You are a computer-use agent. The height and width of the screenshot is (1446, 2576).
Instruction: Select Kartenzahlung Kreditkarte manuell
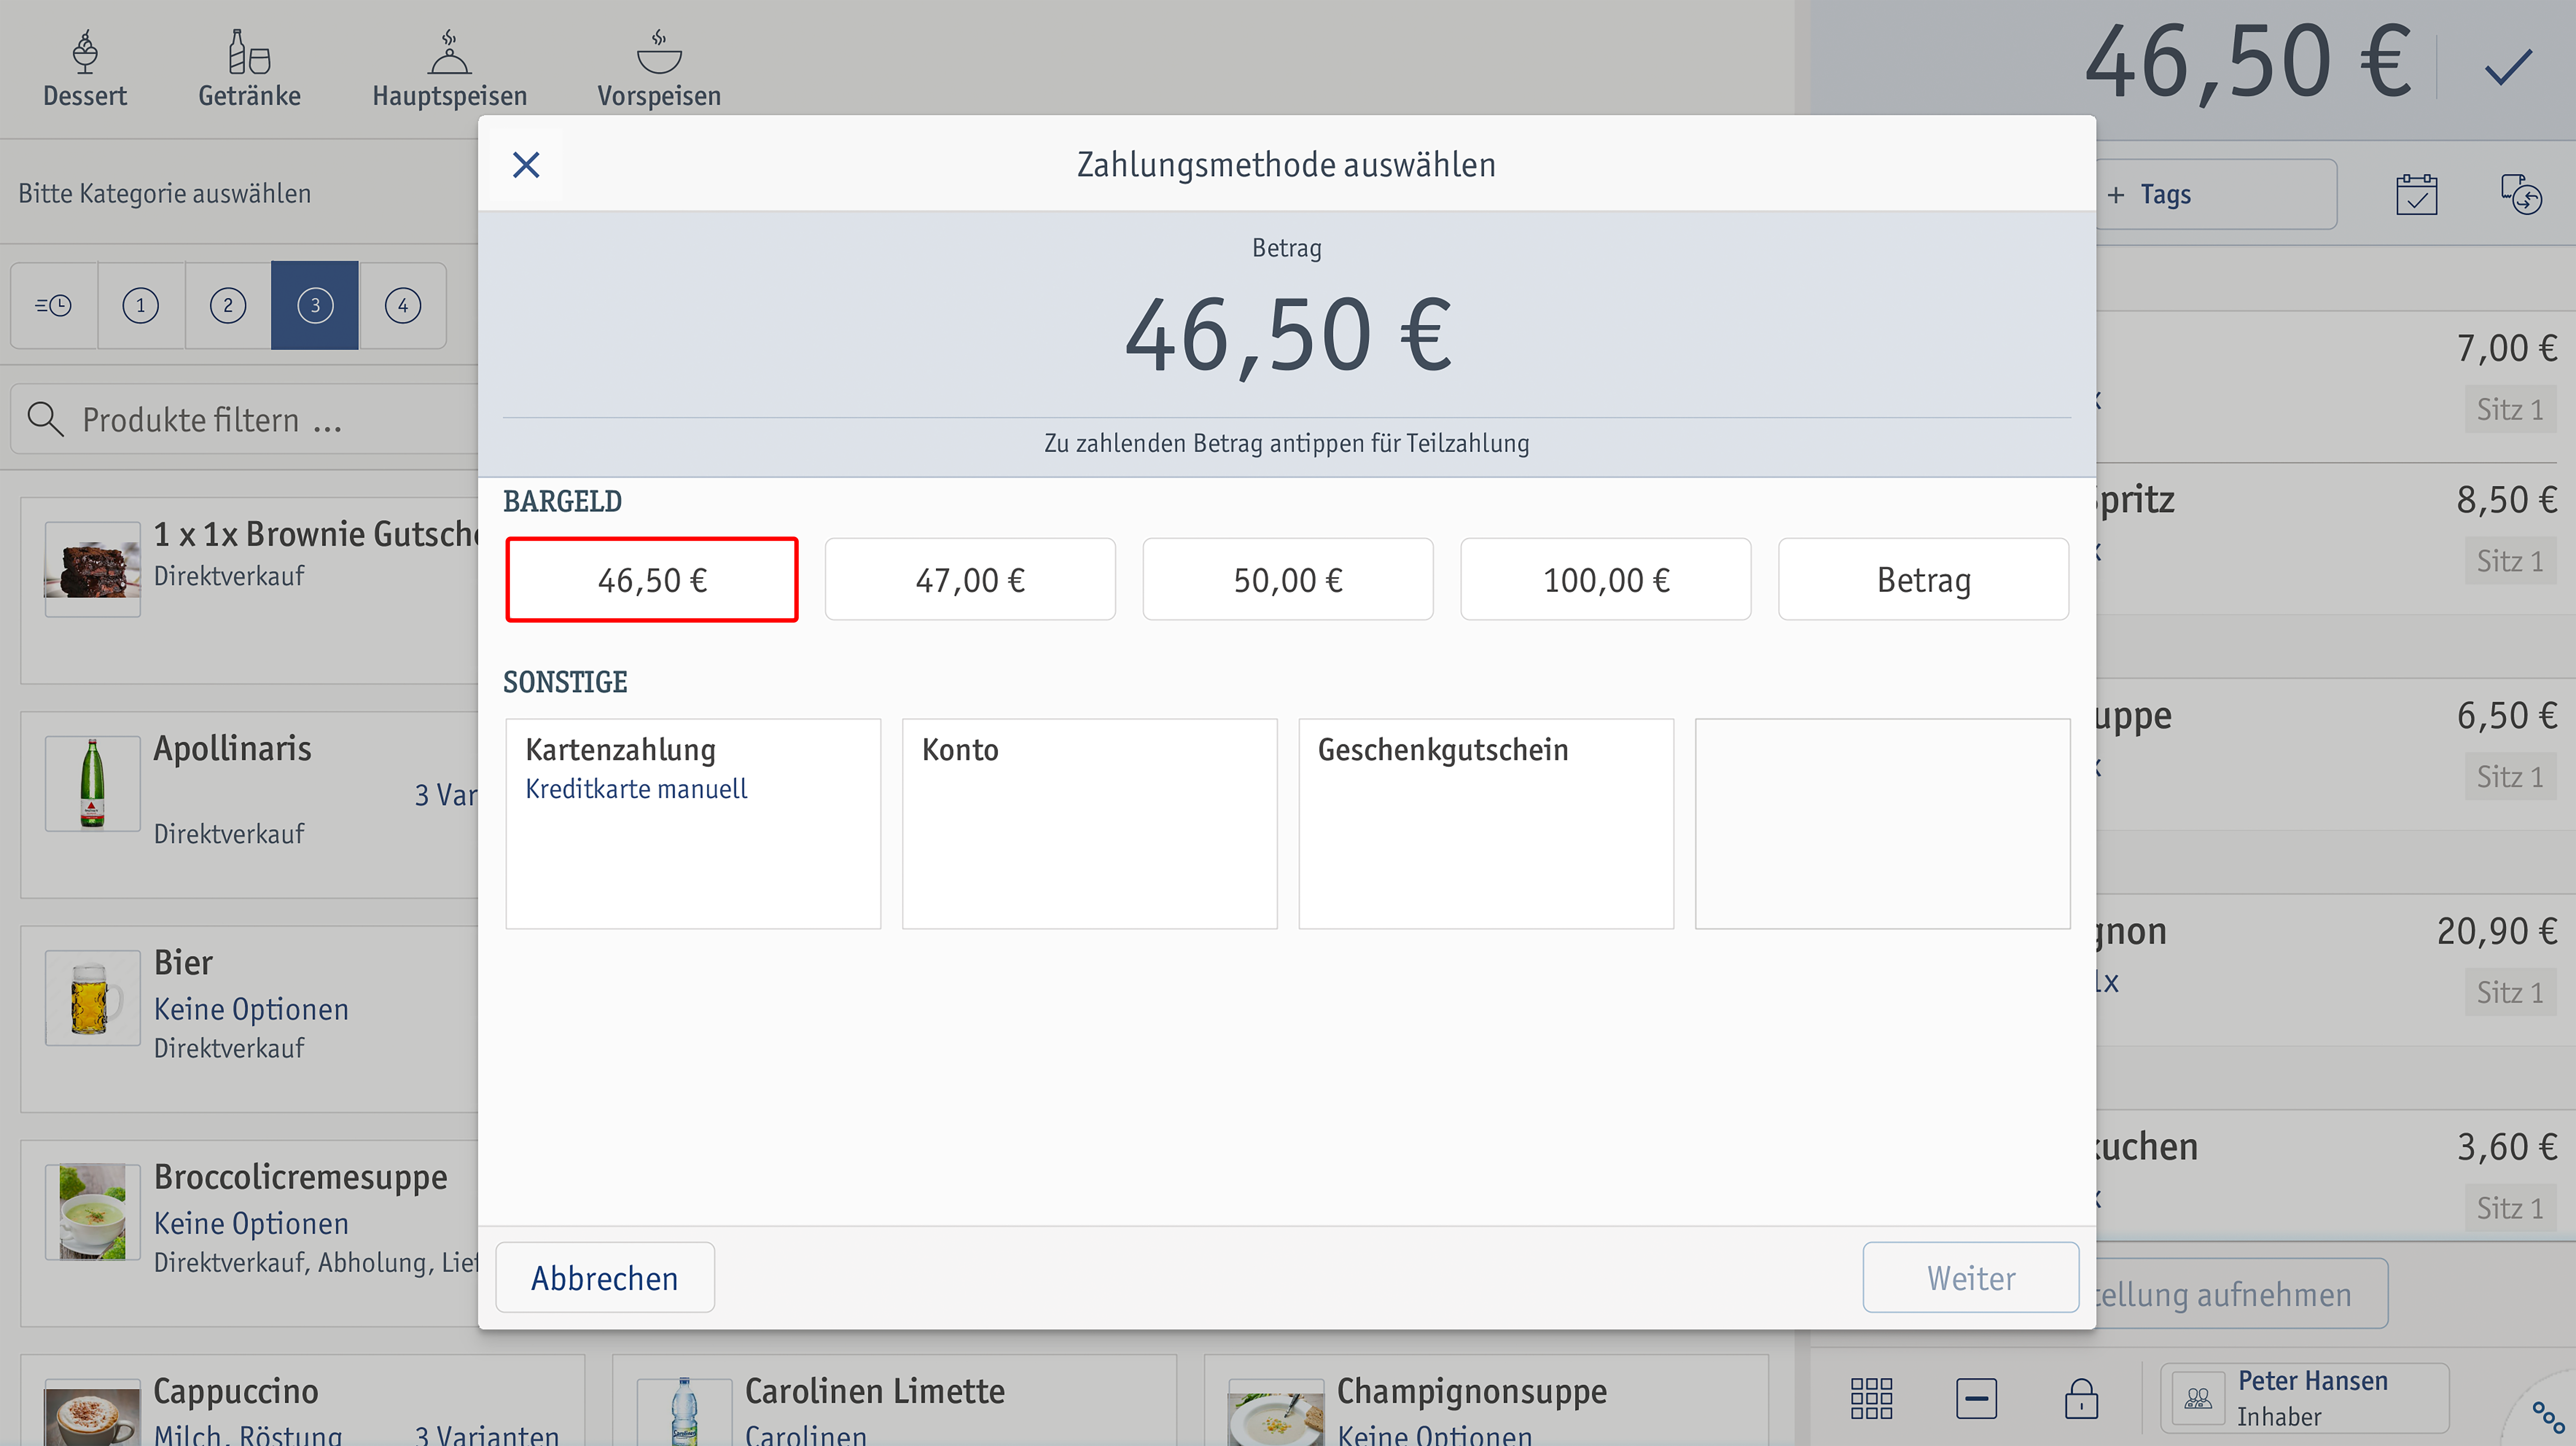coord(693,824)
